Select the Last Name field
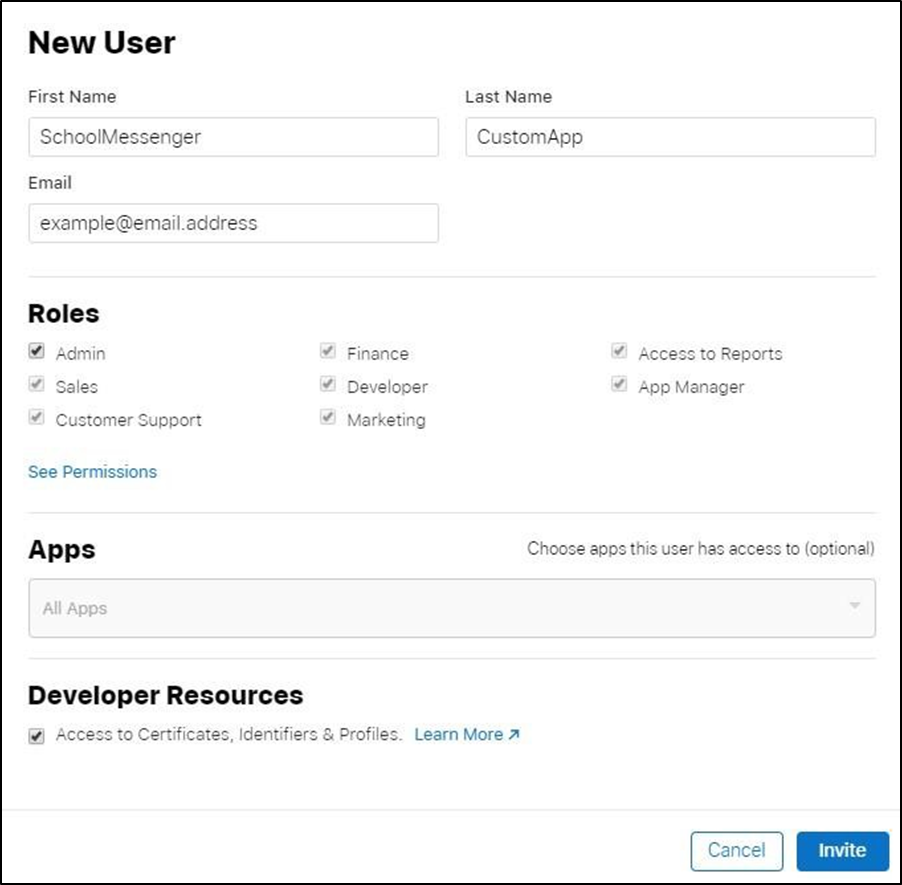Image resolution: width=902 pixels, height=885 pixels. 670,137
